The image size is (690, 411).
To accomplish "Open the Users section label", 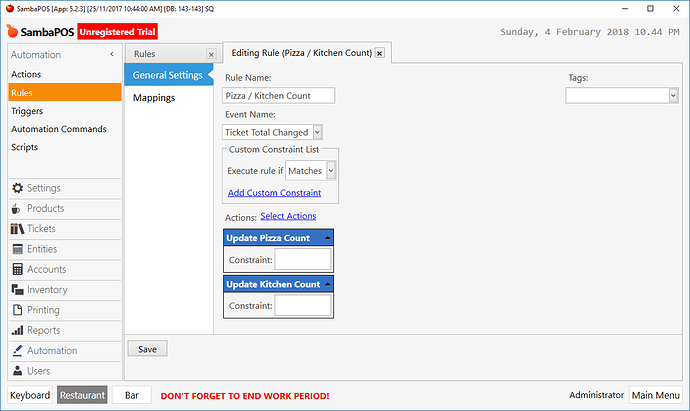I will (x=39, y=371).
